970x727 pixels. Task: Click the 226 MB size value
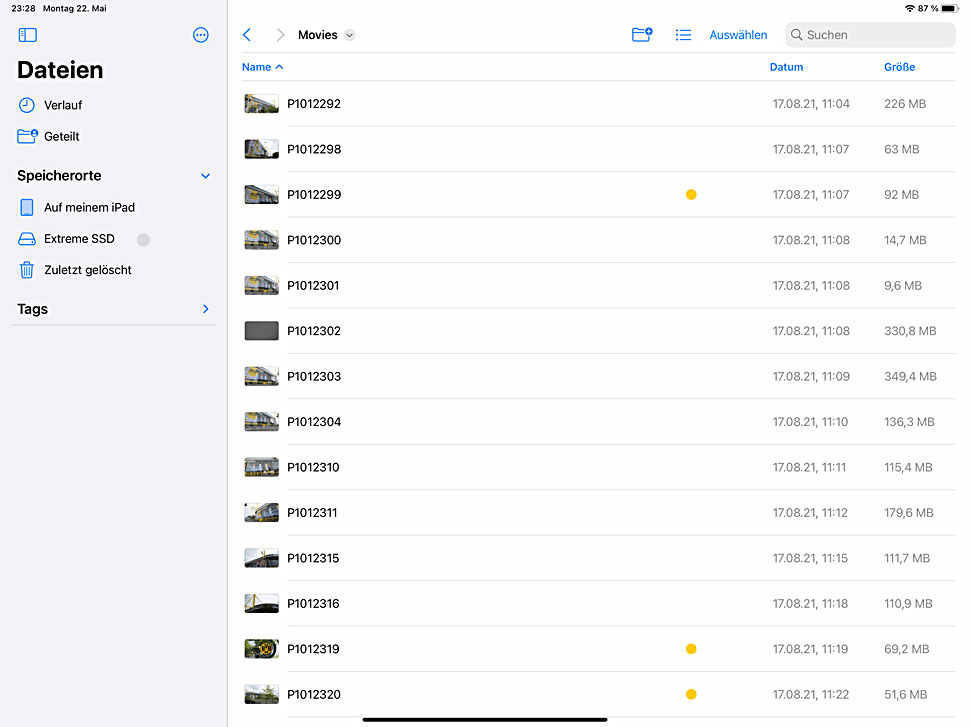[904, 104]
